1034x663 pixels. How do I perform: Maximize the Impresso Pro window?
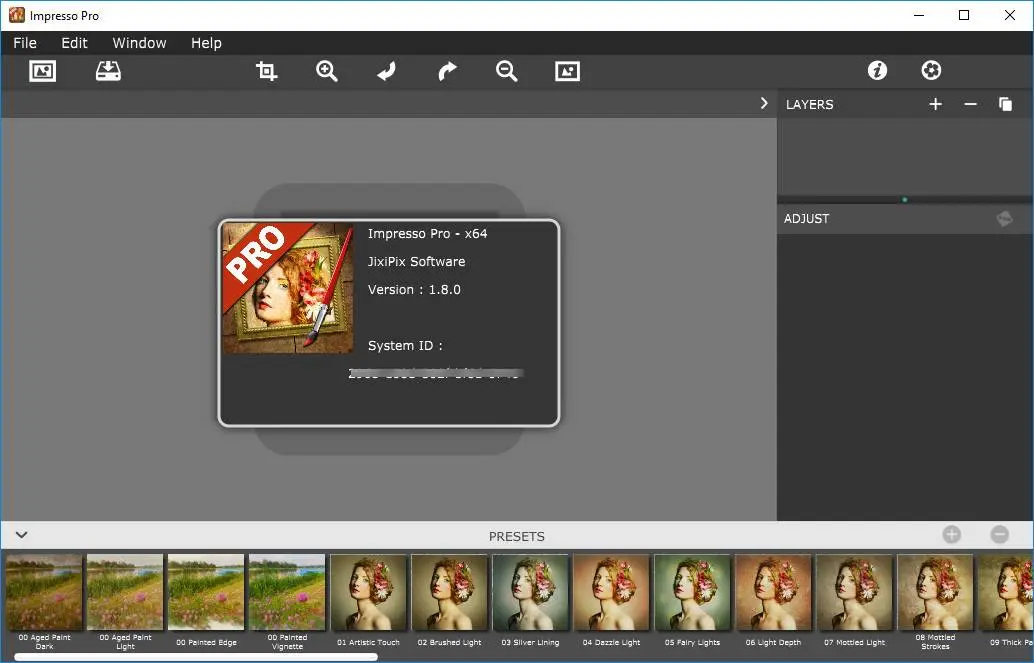pos(964,15)
